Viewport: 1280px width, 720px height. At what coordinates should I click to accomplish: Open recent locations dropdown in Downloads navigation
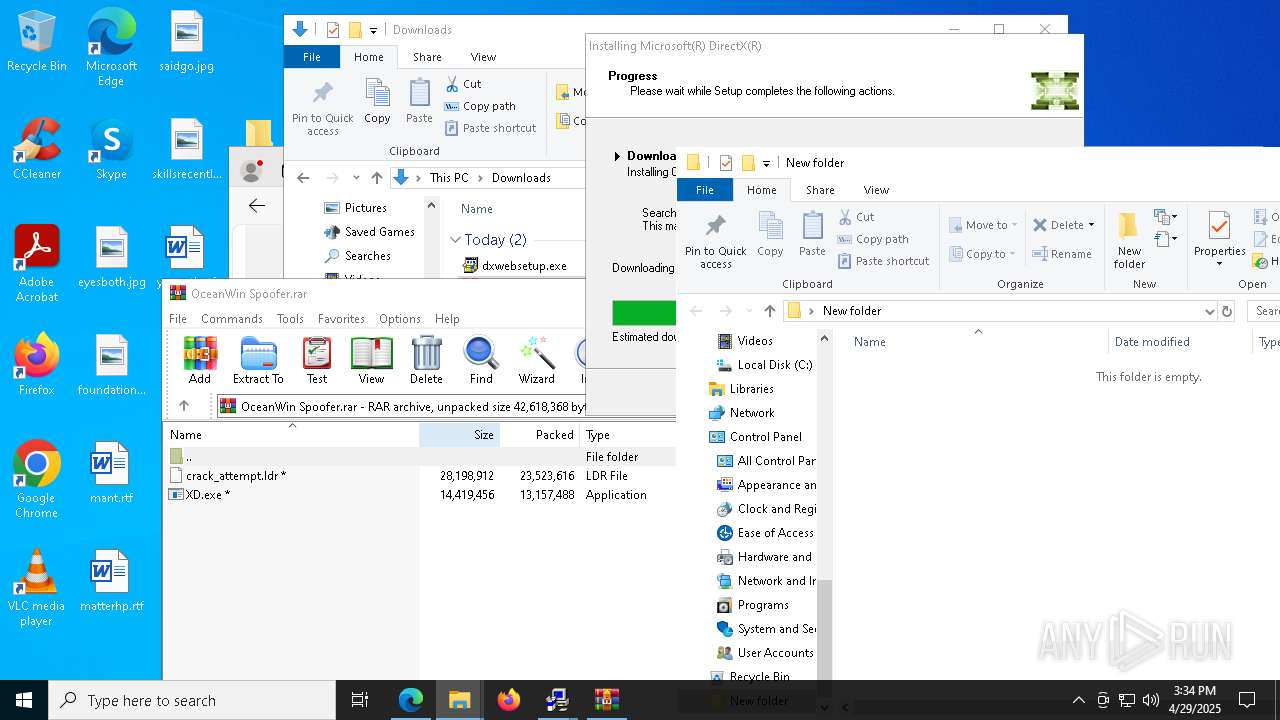tap(356, 178)
